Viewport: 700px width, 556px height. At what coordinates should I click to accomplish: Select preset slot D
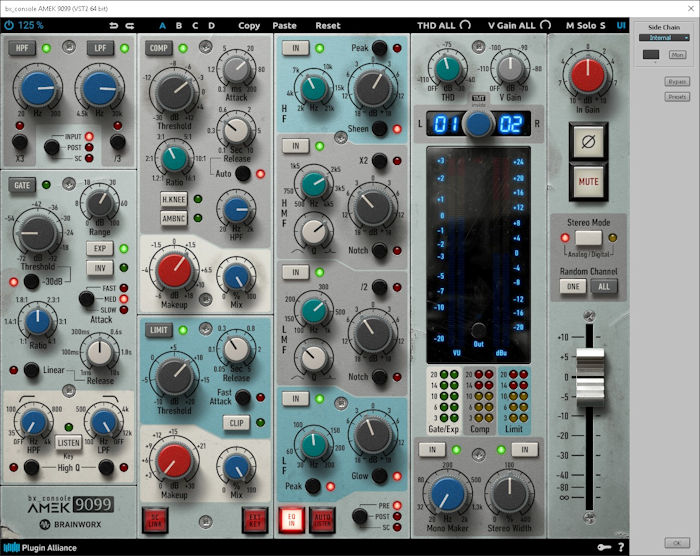click(212, 25)
